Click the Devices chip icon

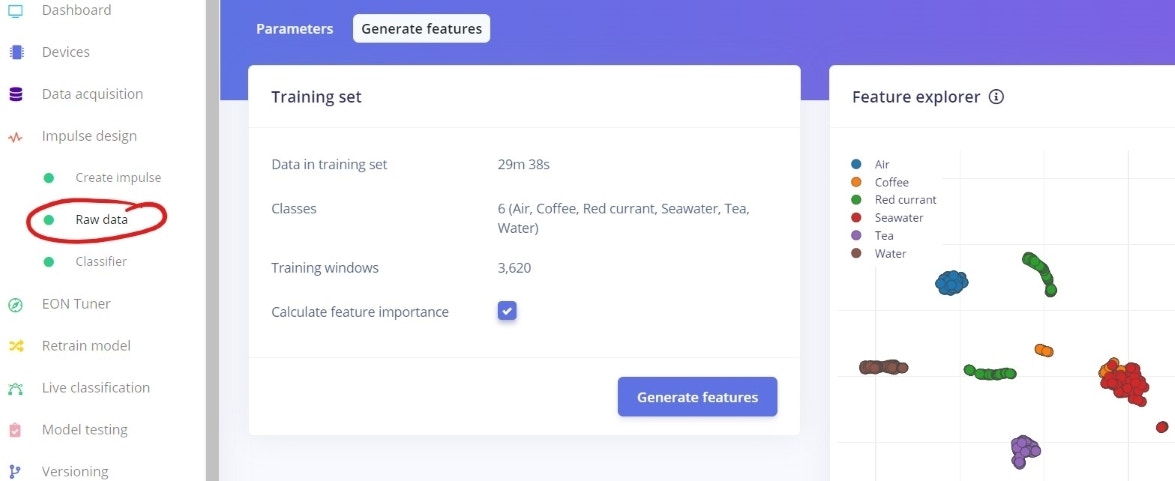click(x=16, y=52)
